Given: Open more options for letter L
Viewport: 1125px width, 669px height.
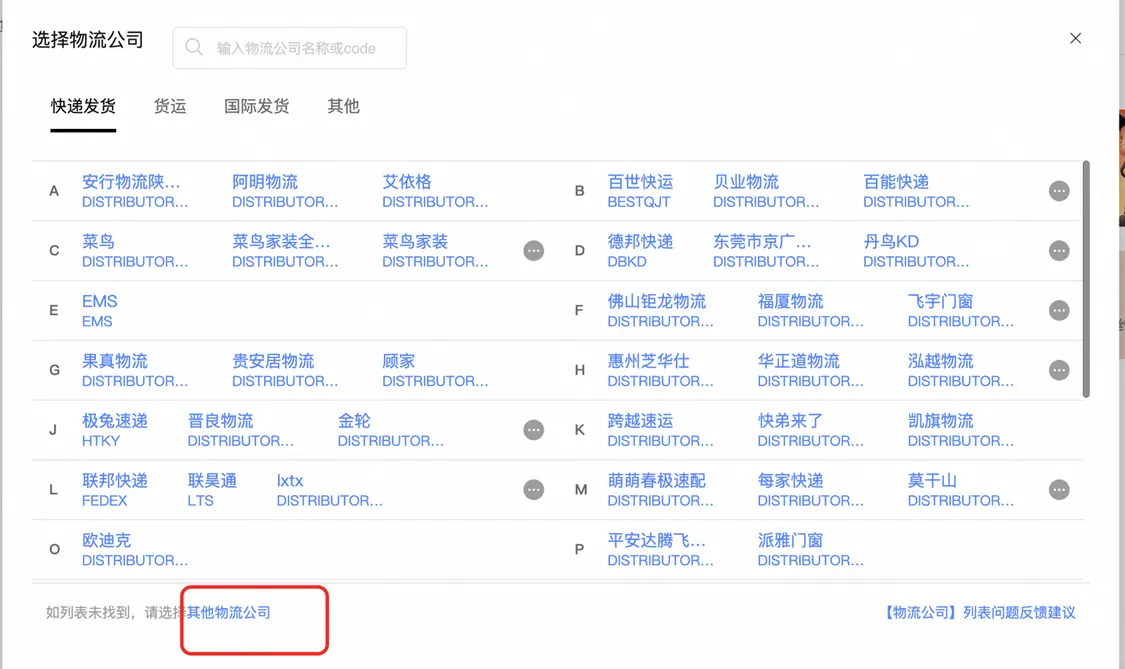Looking at the screenshot, I should coord(534,490).
